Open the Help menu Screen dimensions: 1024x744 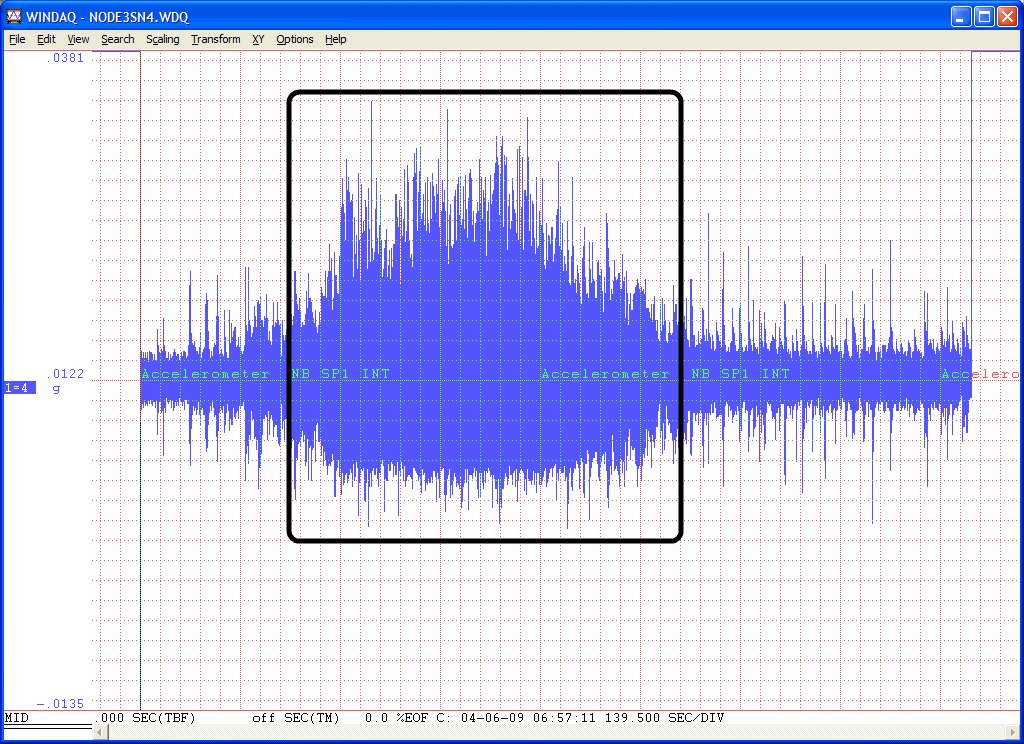pos(336,39)
